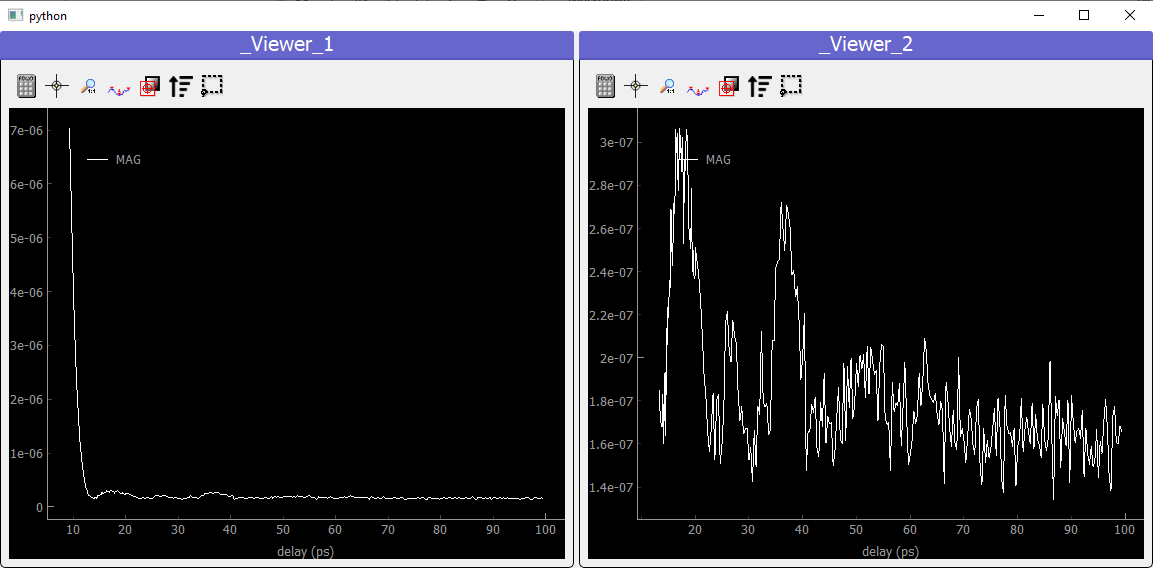Choose the dashed rectangle selection tool in _Viewer_1
Image resolution: width=1153 pixels, height=568 pixels.
point(212,85)
